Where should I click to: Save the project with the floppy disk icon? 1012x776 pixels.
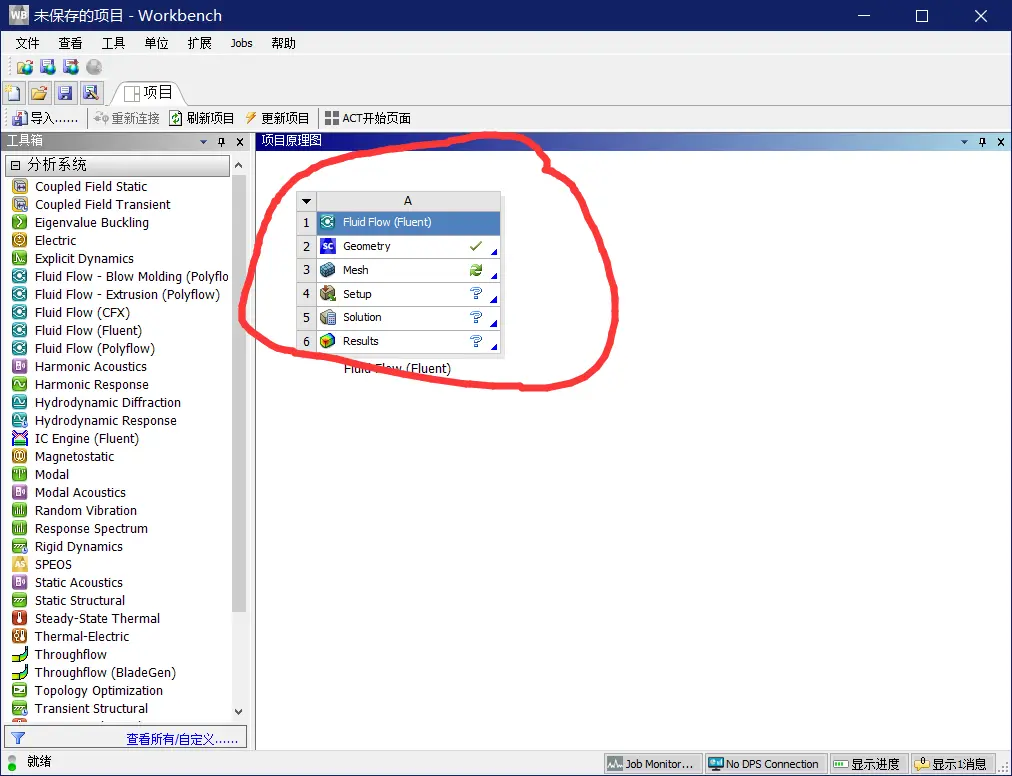pos(65,93)
